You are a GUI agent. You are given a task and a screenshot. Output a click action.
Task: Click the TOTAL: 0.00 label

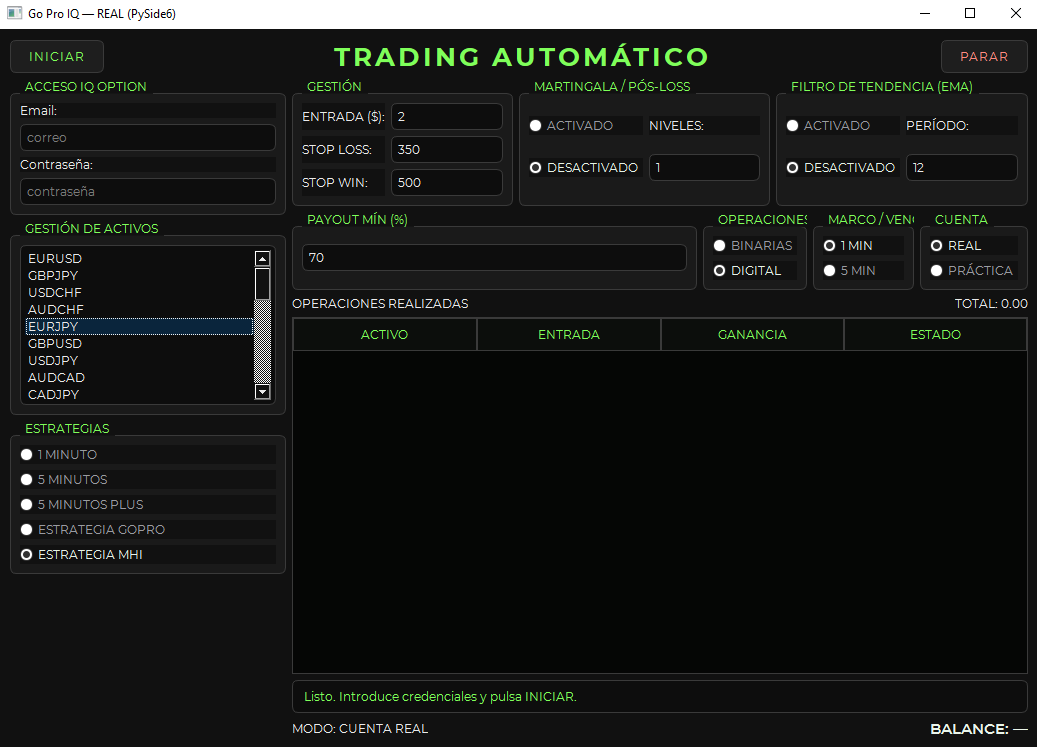[x=991, y=304]
